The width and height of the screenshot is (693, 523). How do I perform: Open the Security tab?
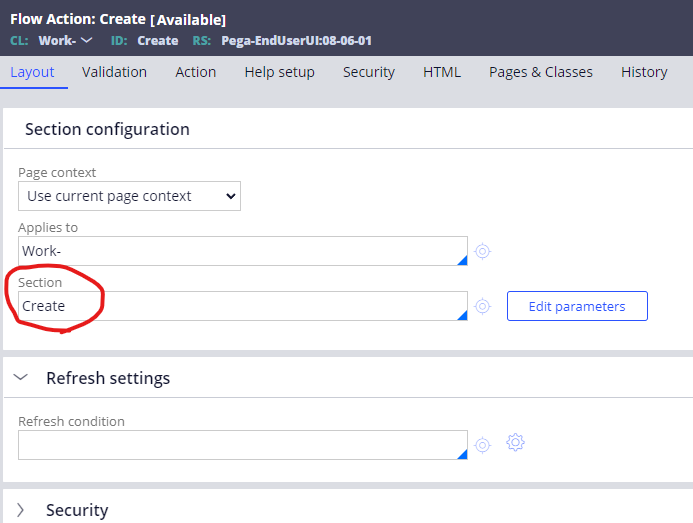coord(369,72)
